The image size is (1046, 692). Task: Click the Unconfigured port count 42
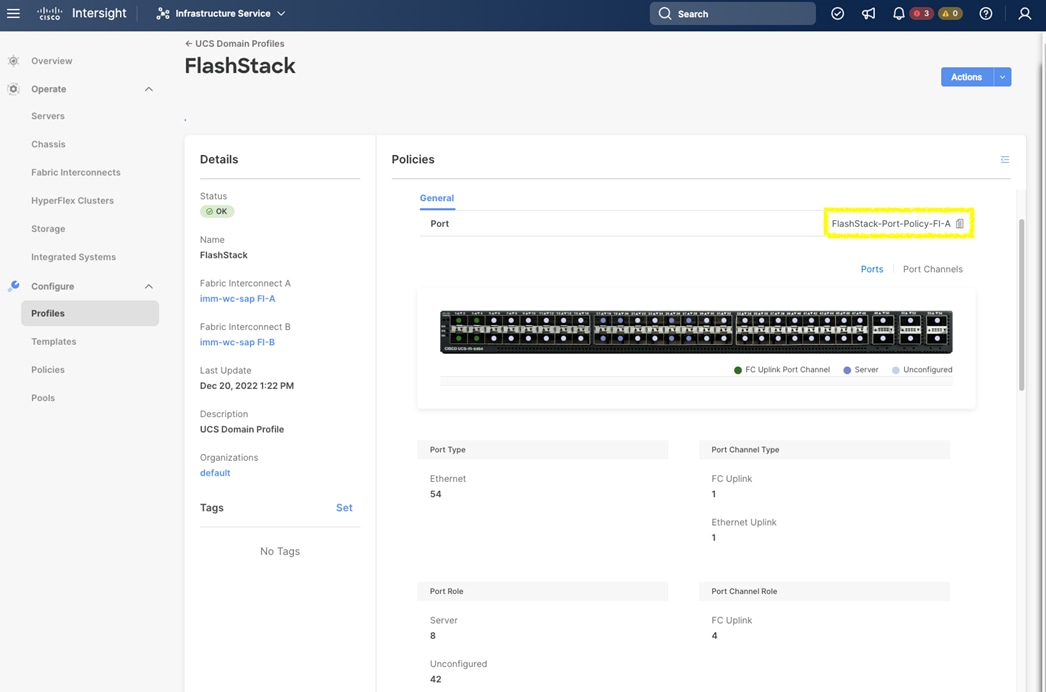(436, 679)
